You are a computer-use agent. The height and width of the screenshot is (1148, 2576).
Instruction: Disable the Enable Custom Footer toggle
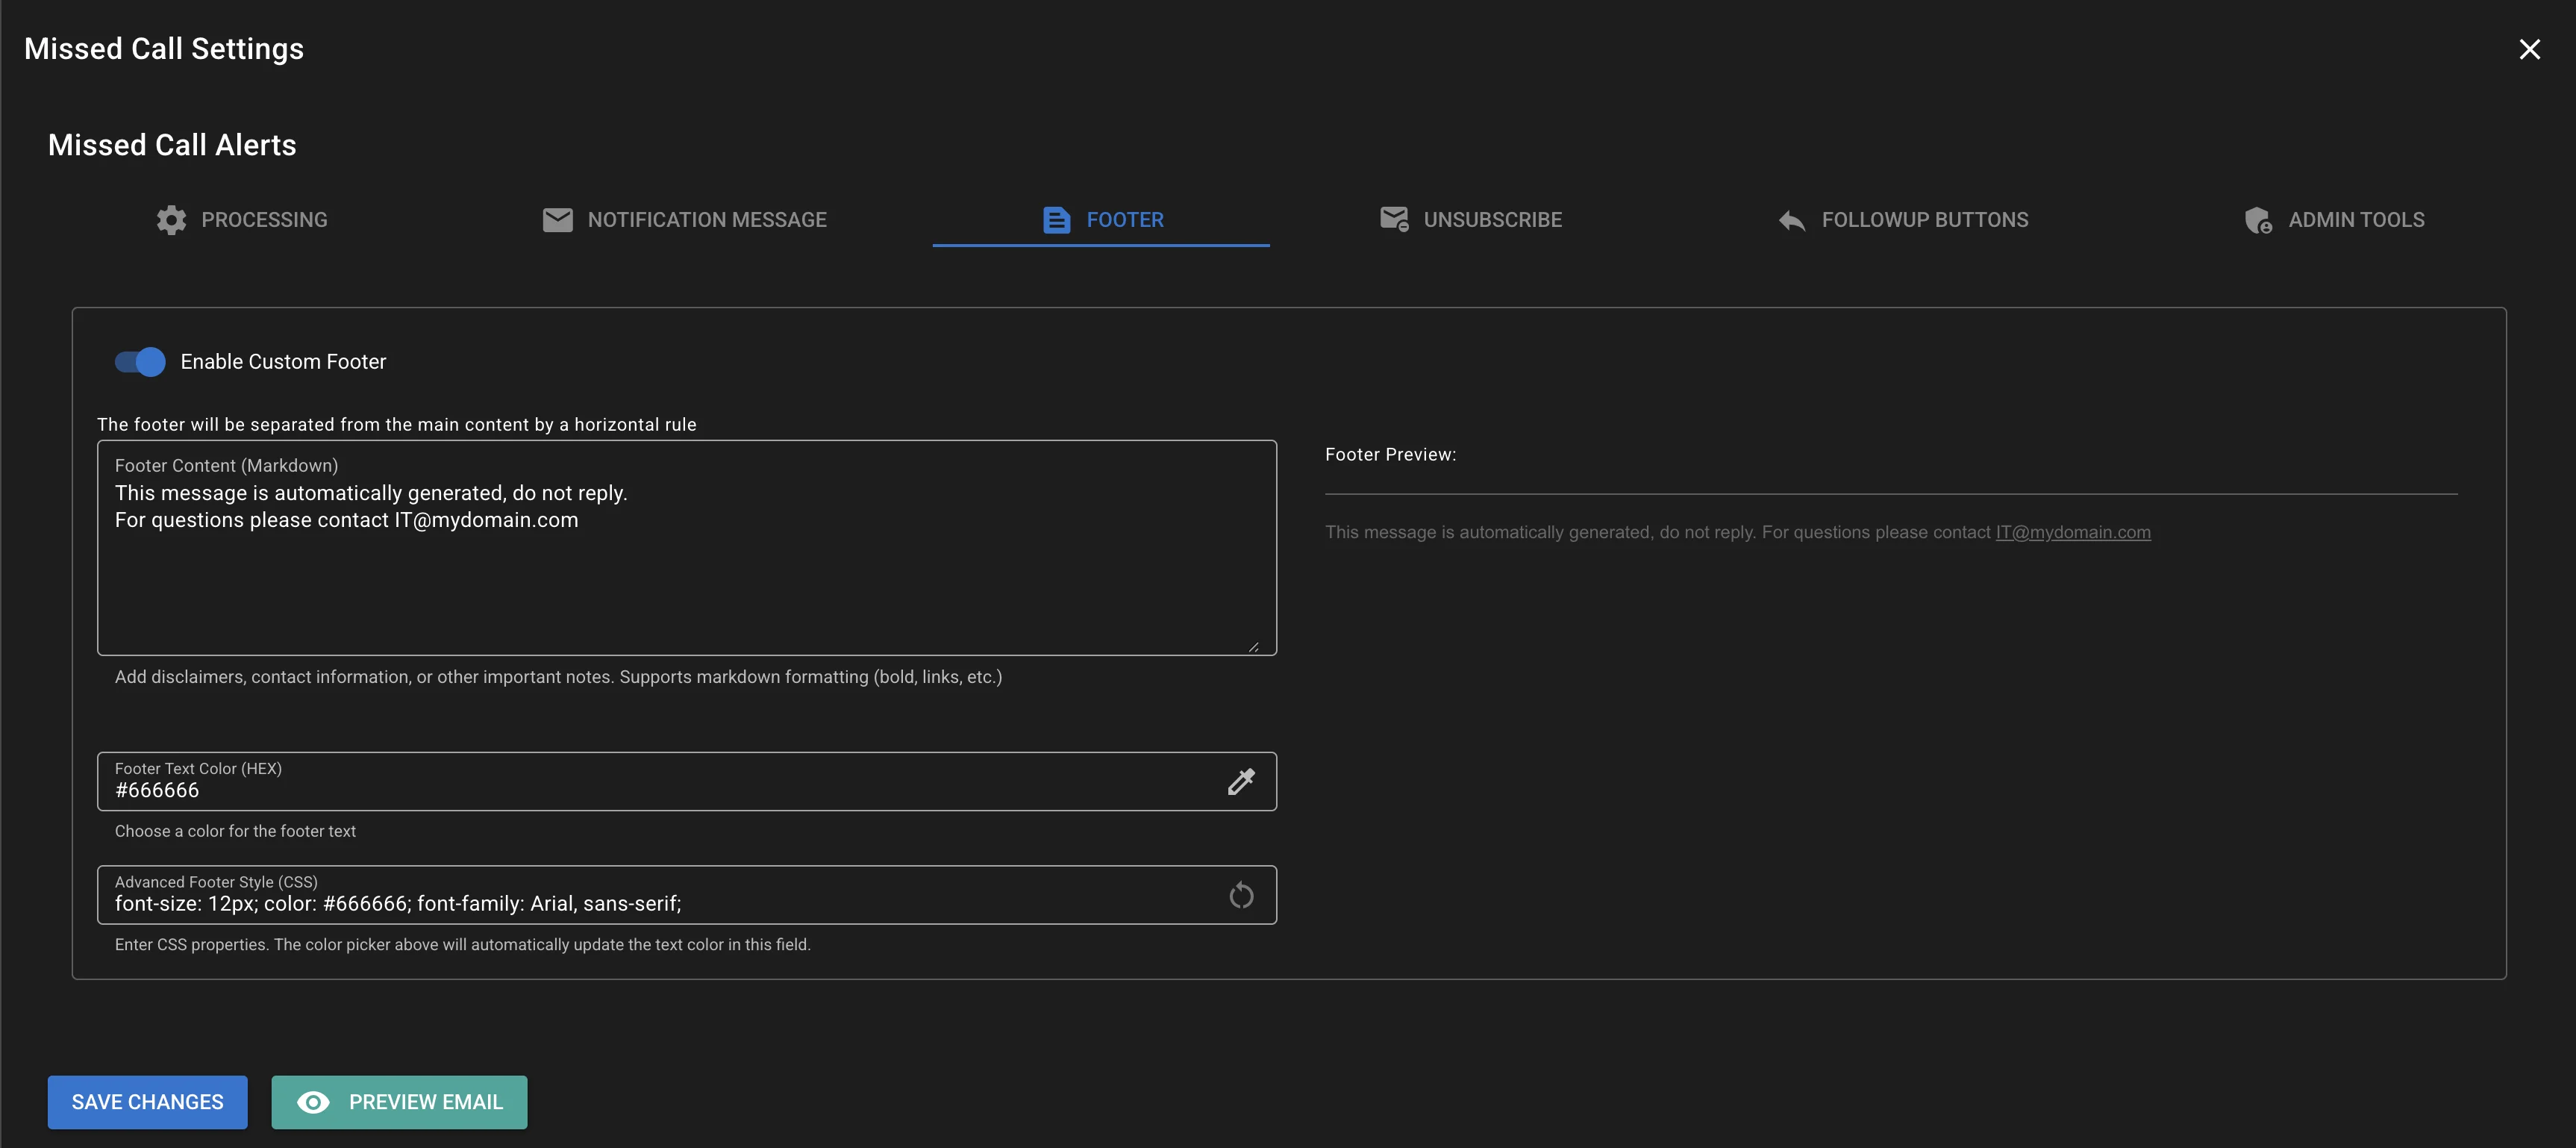139,362
